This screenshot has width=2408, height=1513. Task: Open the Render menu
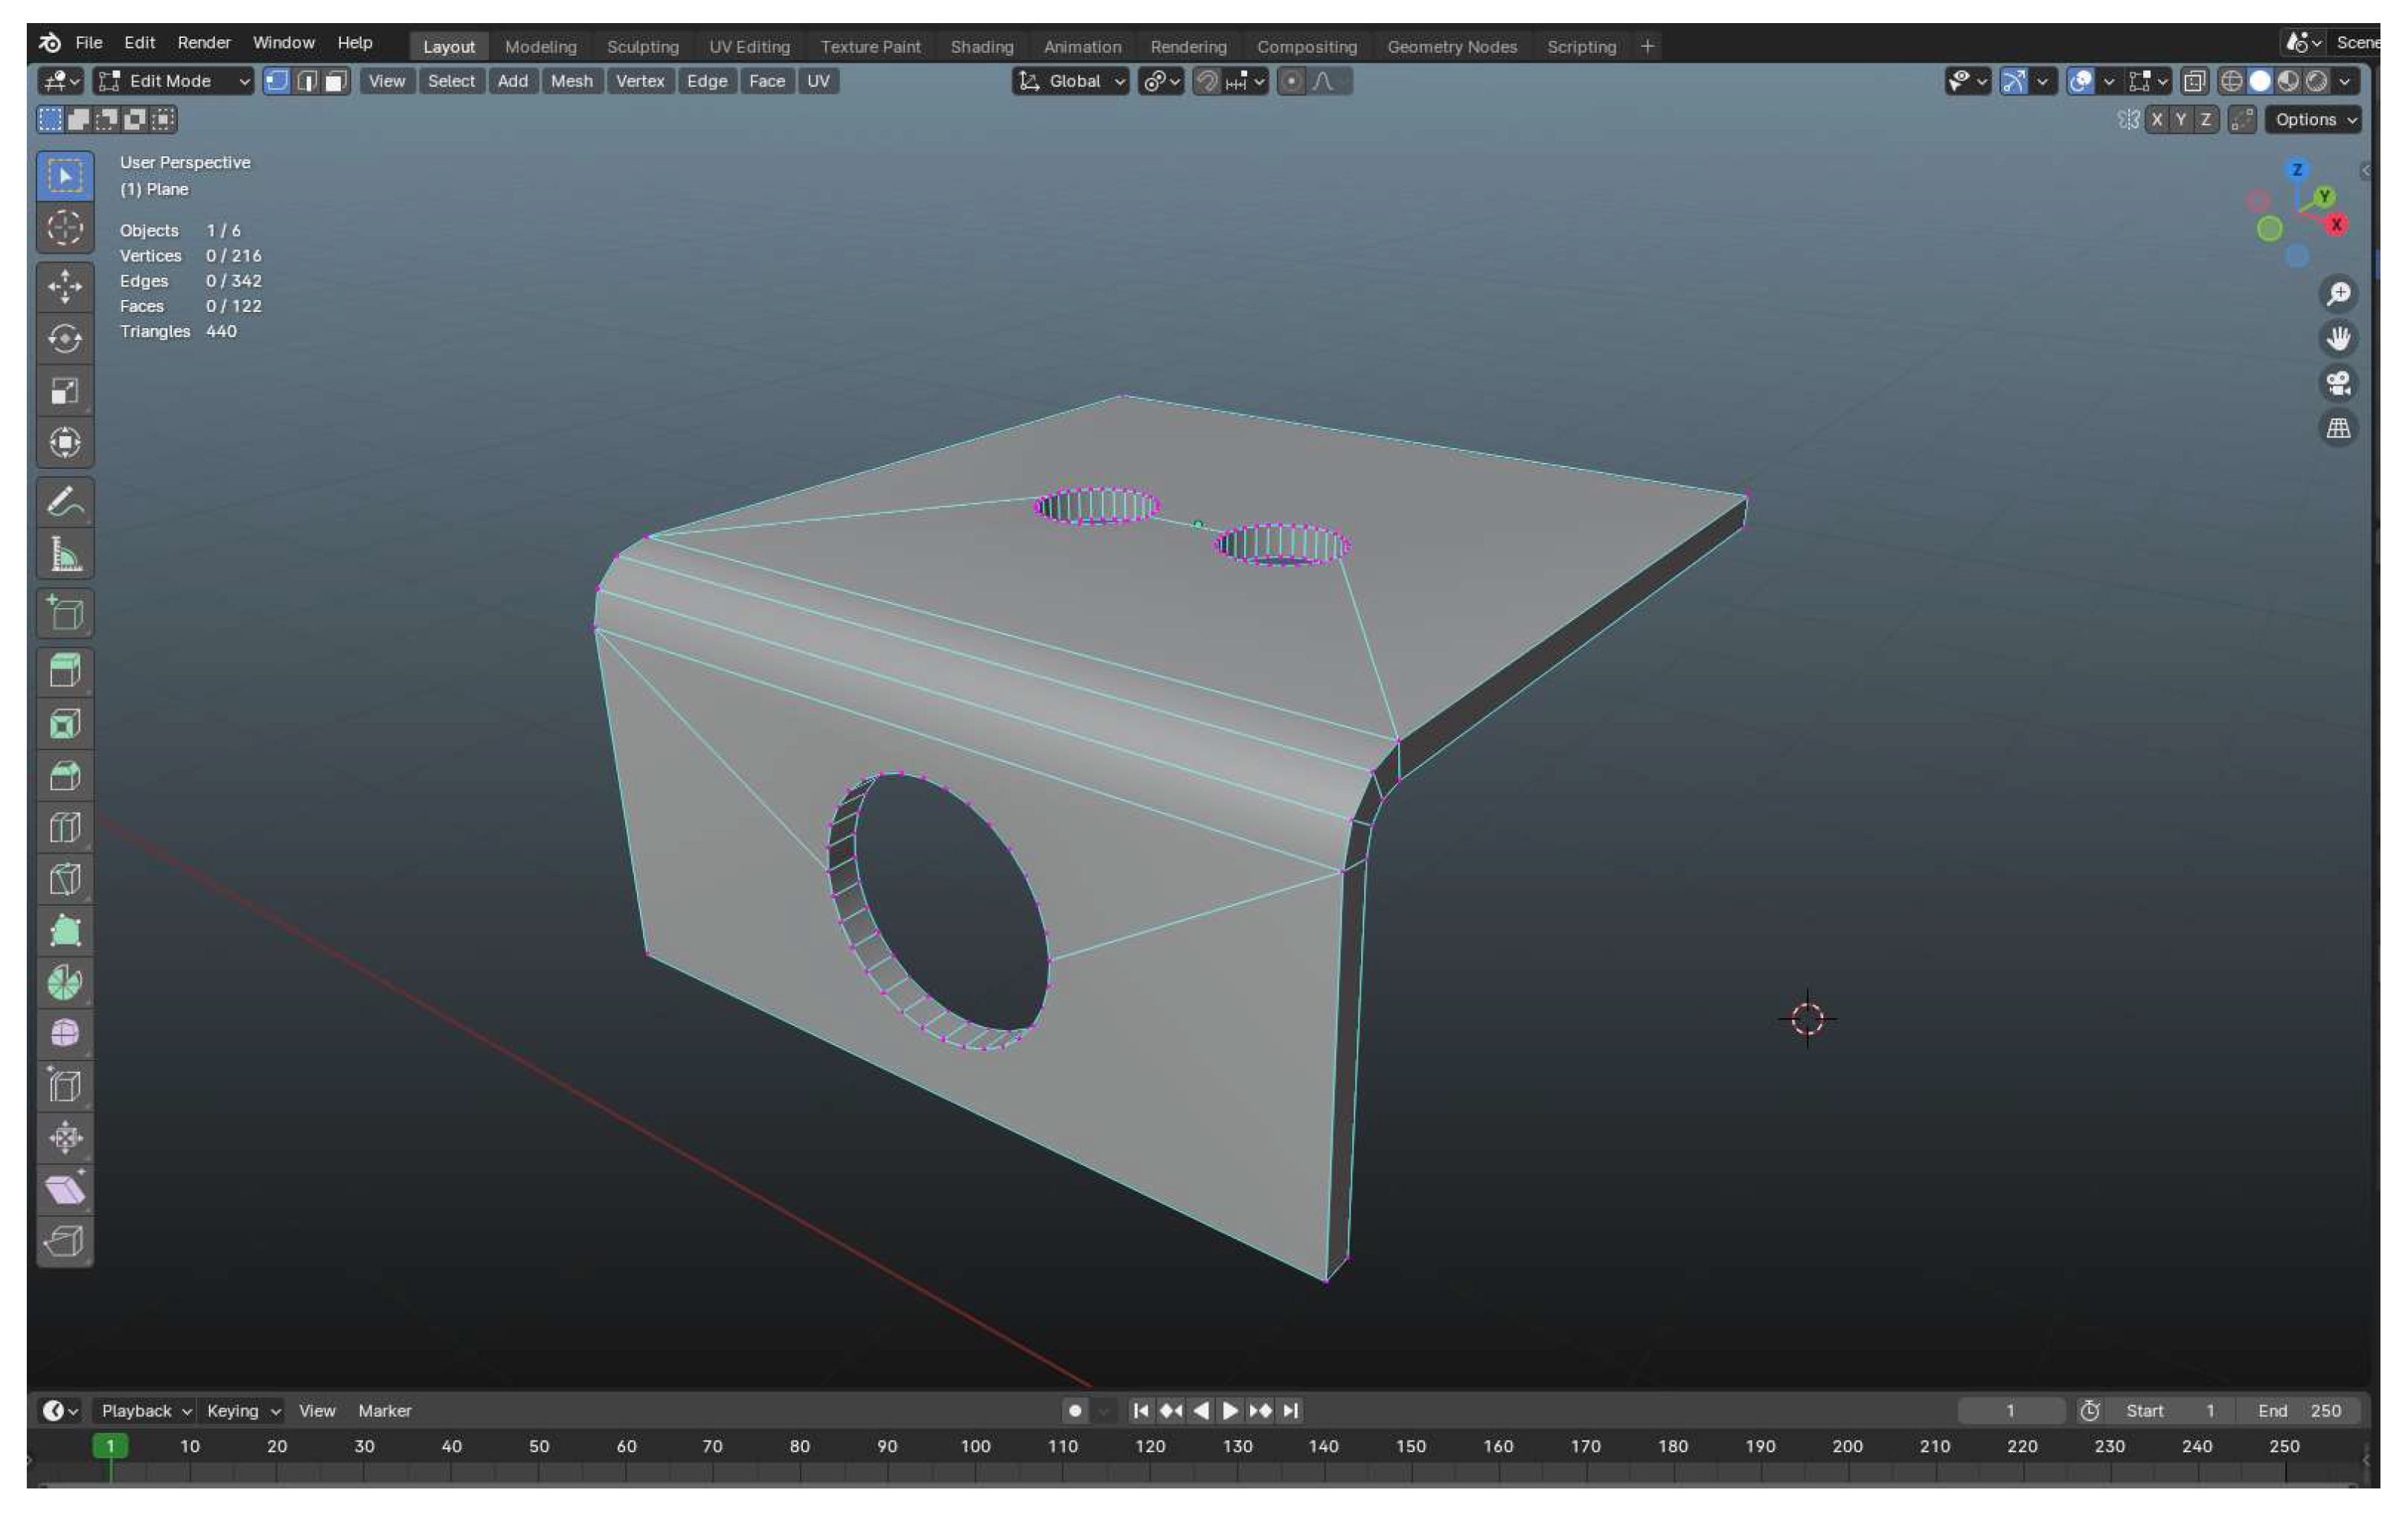(x=203, y=43)
